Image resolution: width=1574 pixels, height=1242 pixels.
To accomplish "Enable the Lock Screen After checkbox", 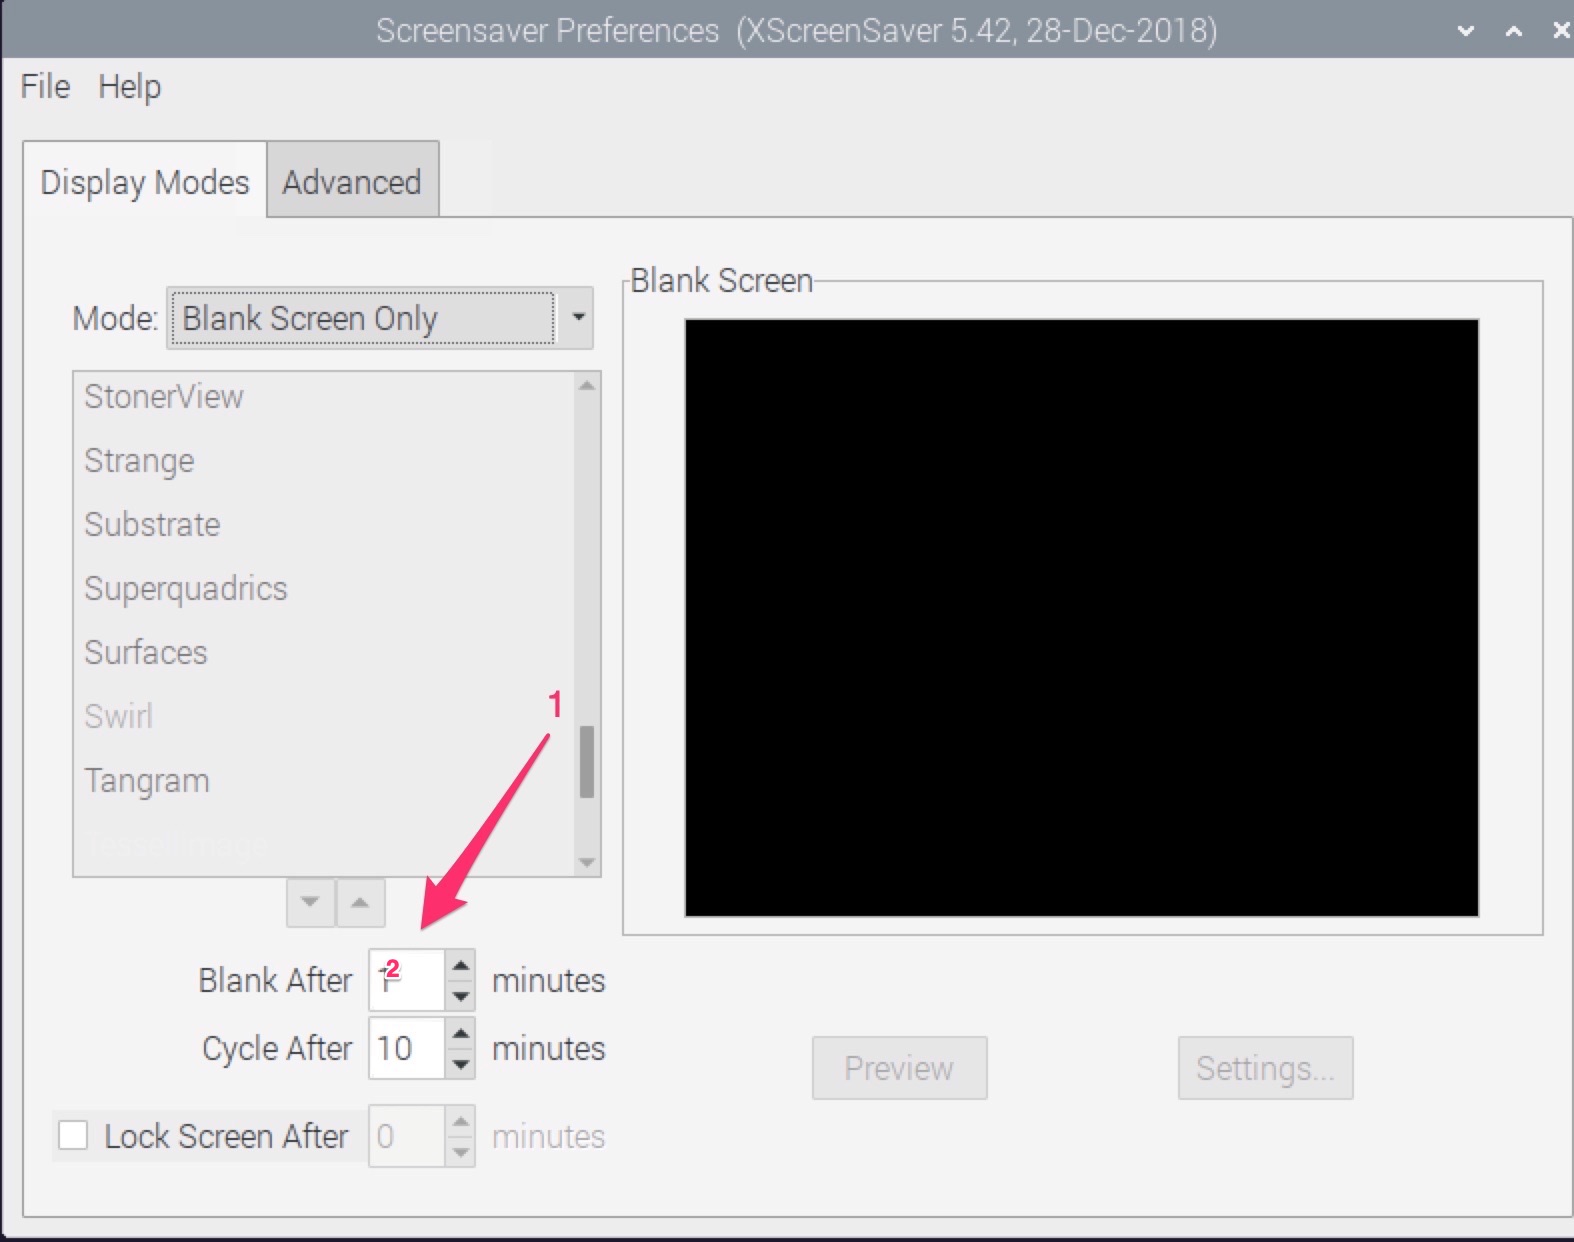I will coord(73,1136).
